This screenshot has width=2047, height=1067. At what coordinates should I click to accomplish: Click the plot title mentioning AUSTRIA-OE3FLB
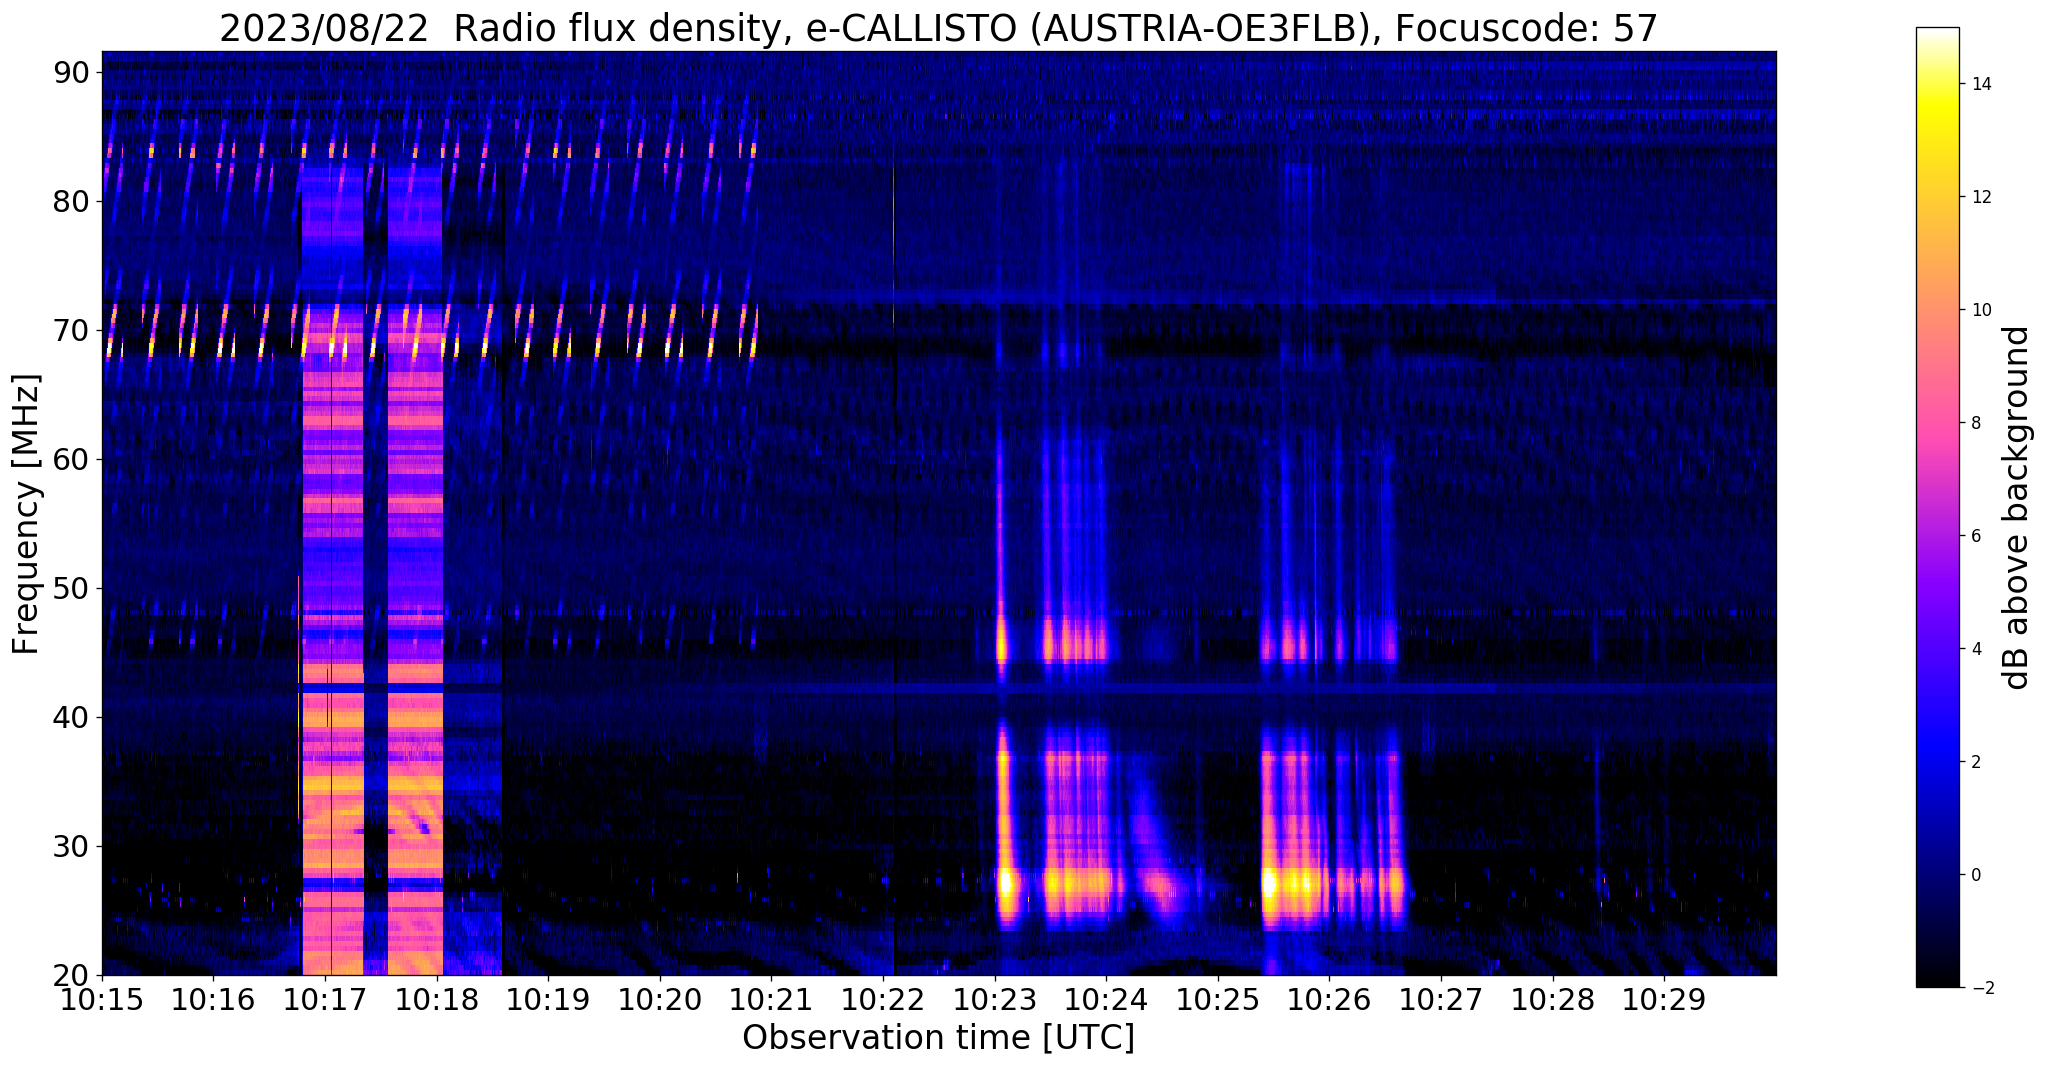938,28
